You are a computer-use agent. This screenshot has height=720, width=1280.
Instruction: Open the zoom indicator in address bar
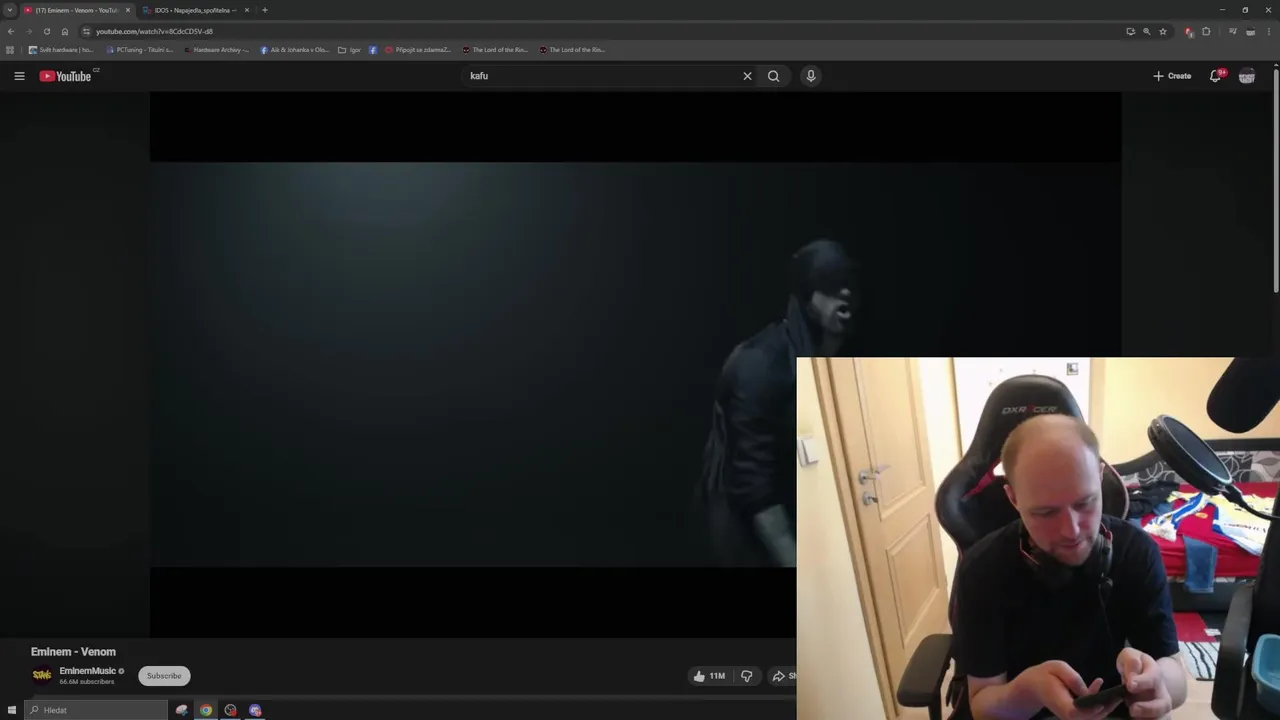pyautogui.click(x=1147, y=31)
